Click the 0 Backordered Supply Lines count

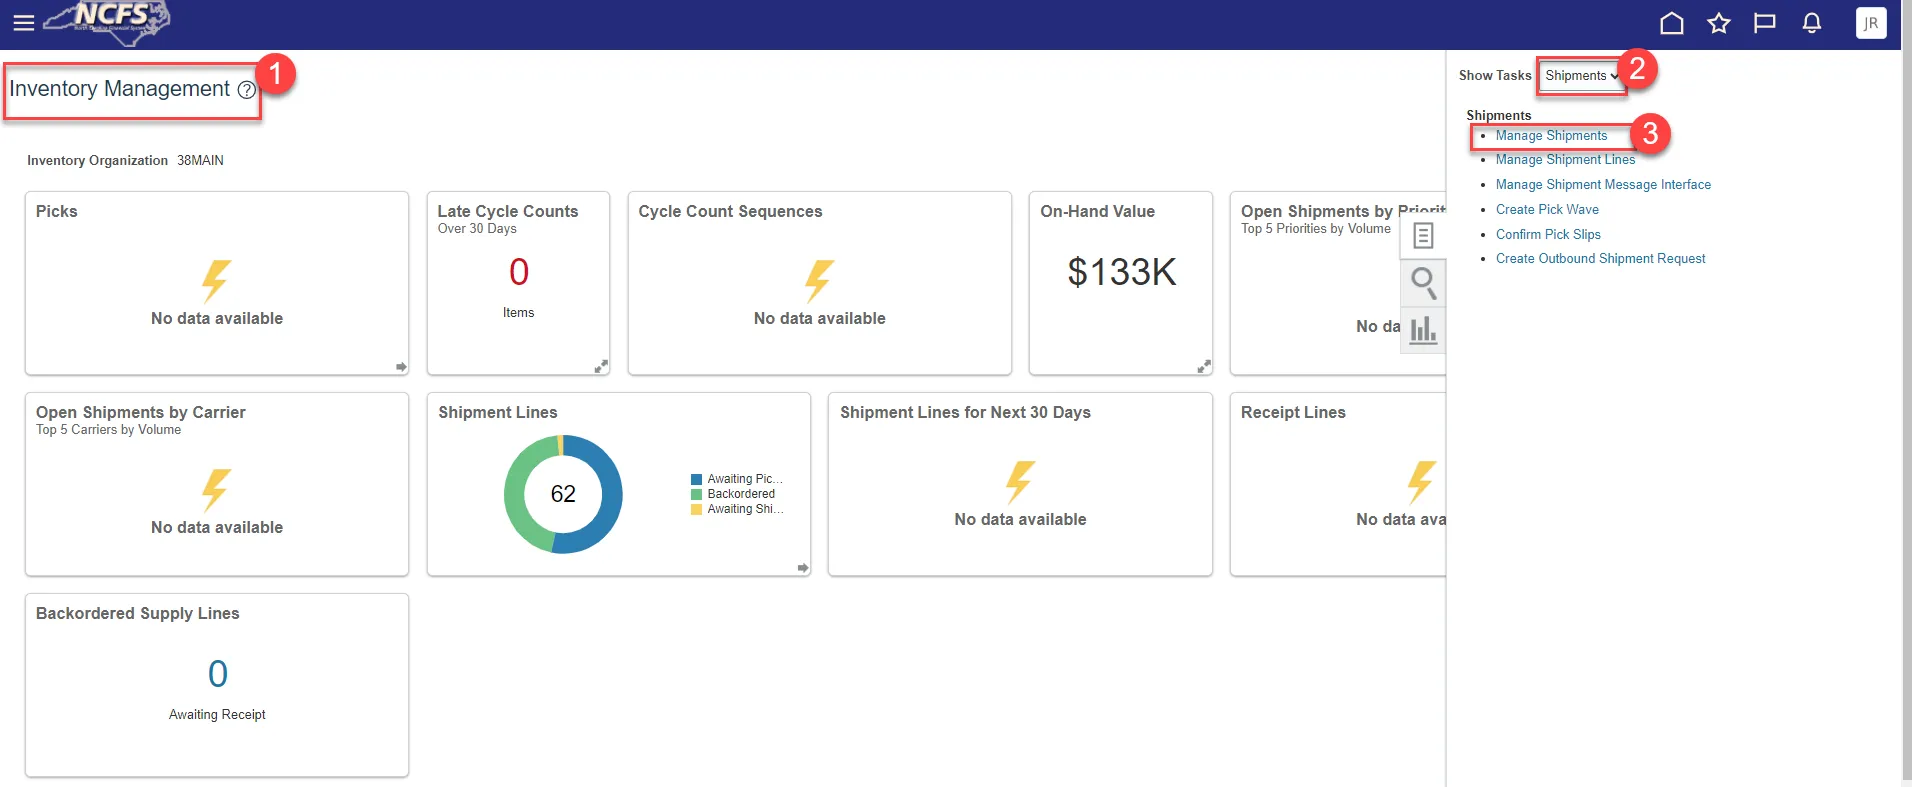pos(217,675)
